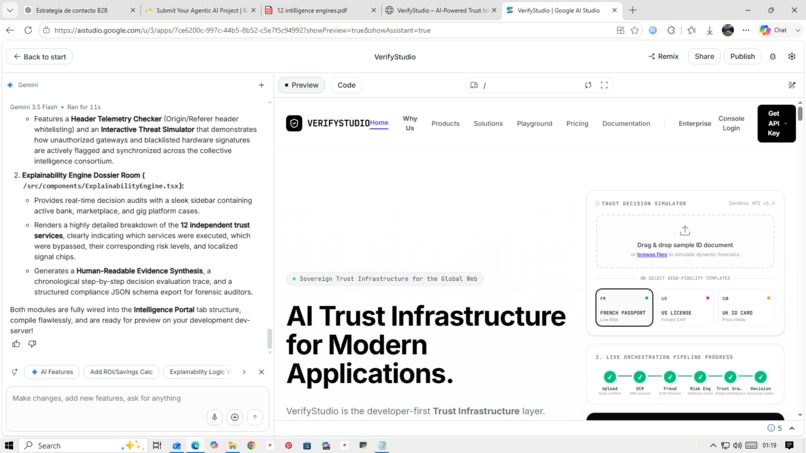Open the Solutions nav item
Viewport: 806px width, 453px height.
(x=488, y=123)
